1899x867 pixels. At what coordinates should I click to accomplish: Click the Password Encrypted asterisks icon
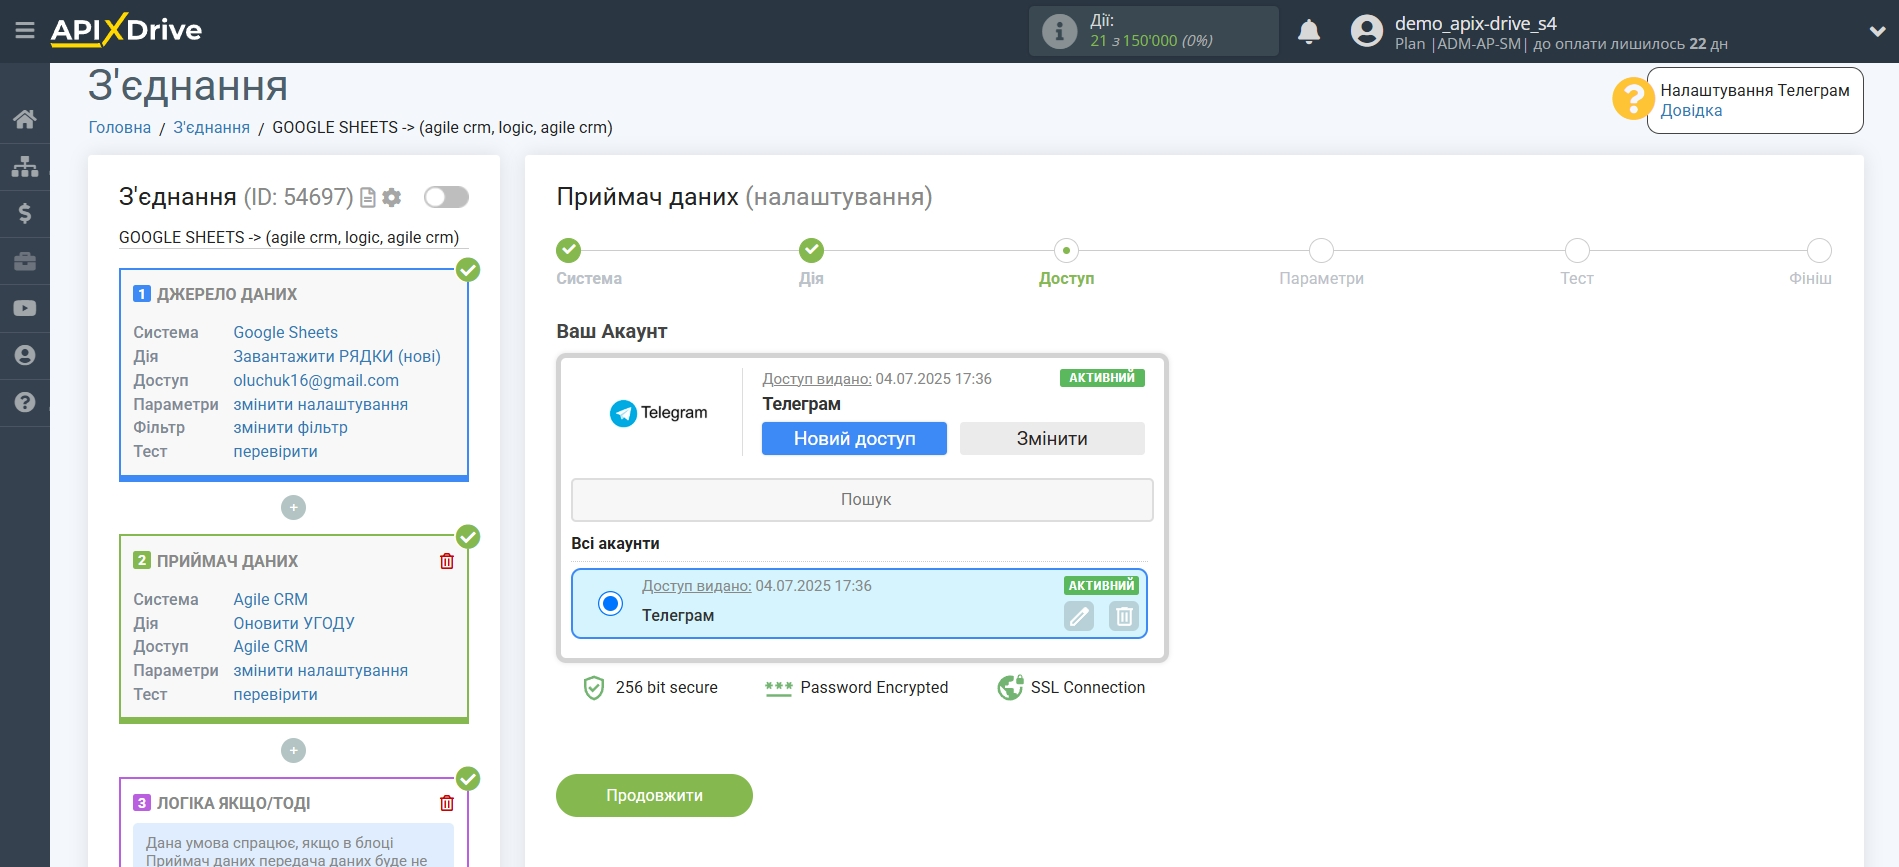pos(778,688)
